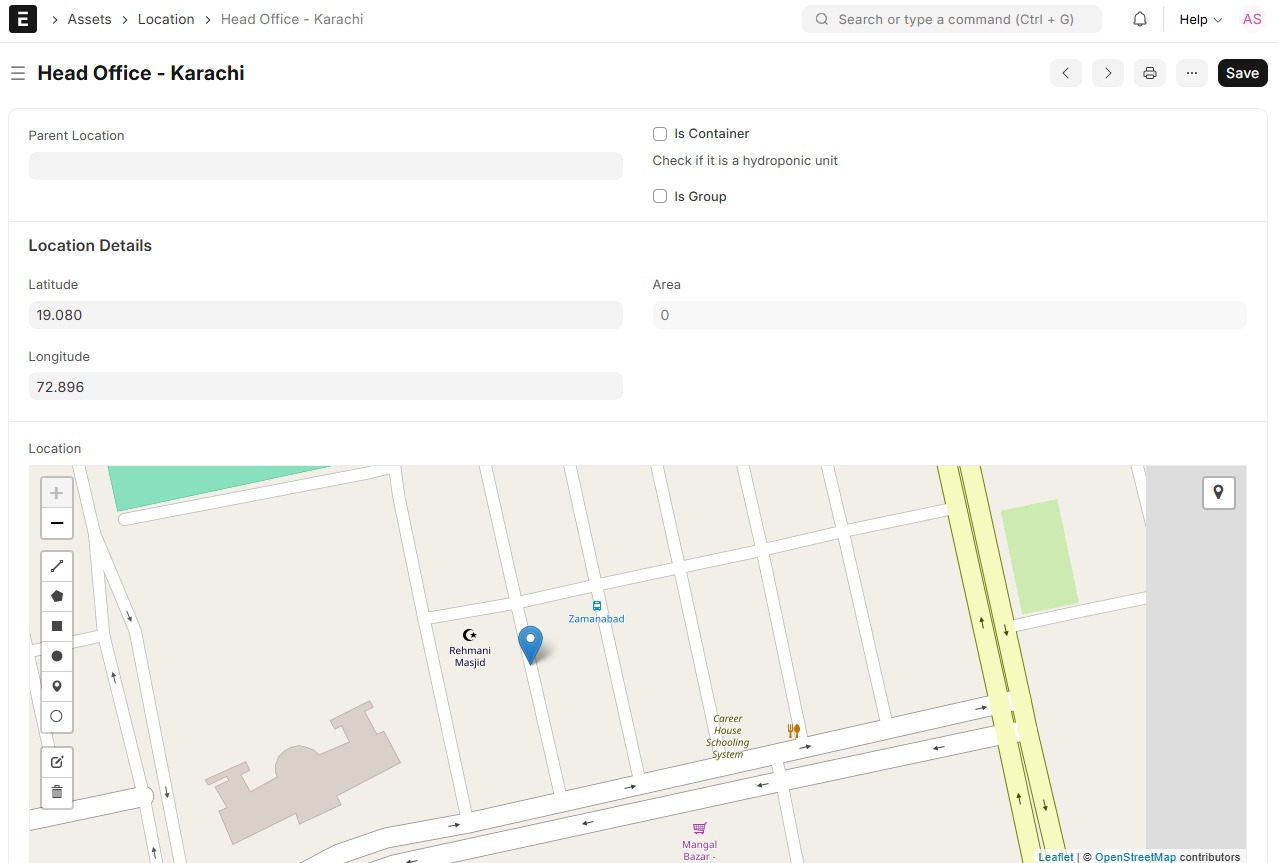Open the edit layers tool on the map

pos(56,761)
